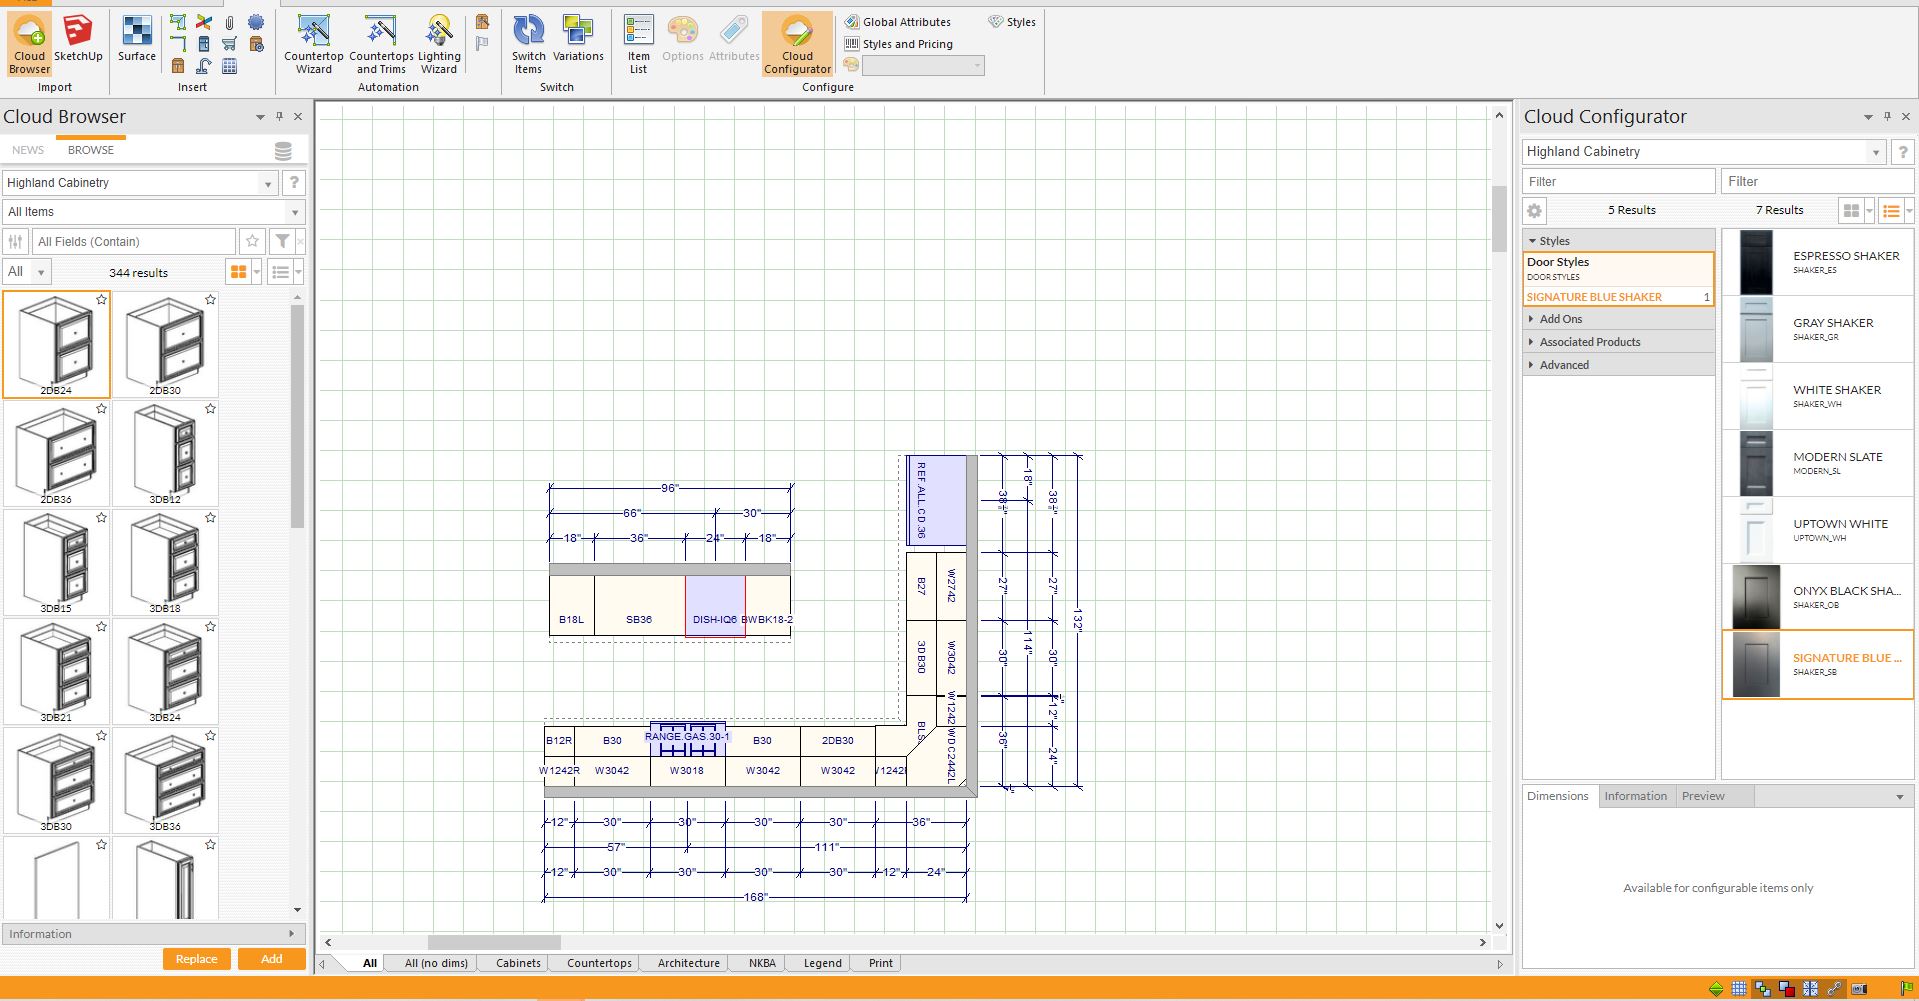The width and height of the screenshot is (1919, 1001).
Task: Select the 3DB15 cabinet thumbnail
Action: pos(56,562)
